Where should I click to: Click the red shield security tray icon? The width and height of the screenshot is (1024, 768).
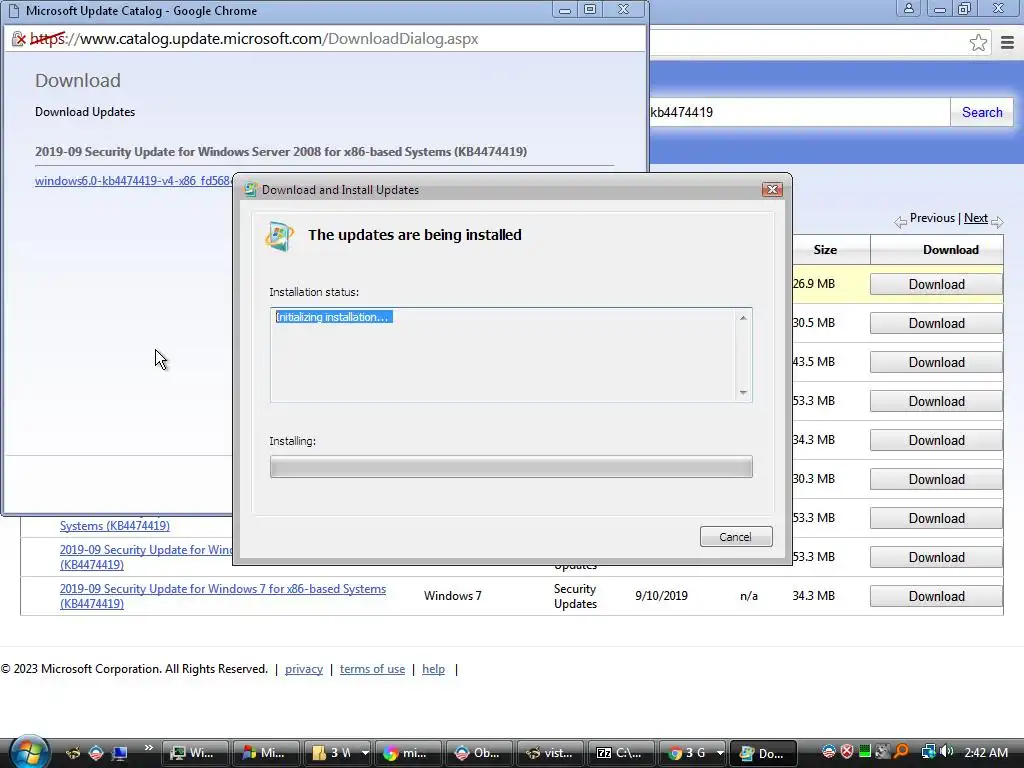click(847, 752)
